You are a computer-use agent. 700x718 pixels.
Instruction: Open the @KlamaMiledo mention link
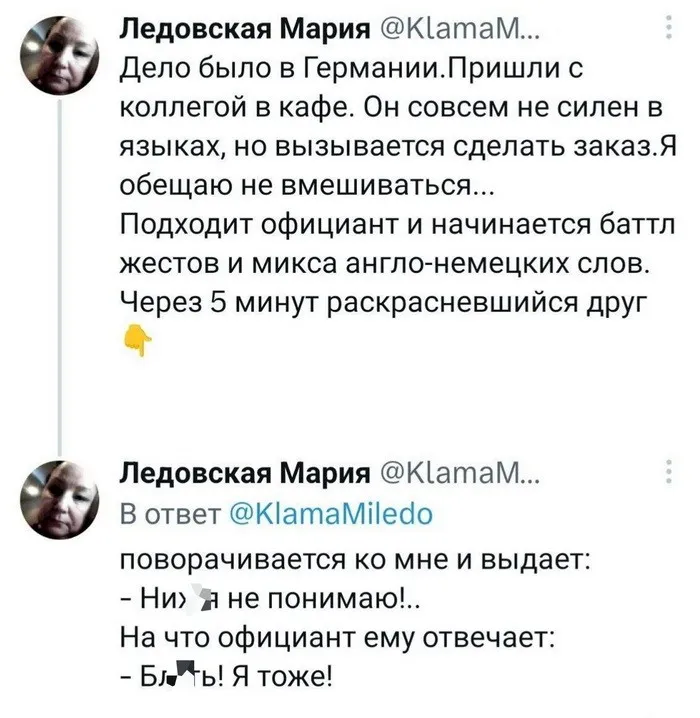[332, 513]
